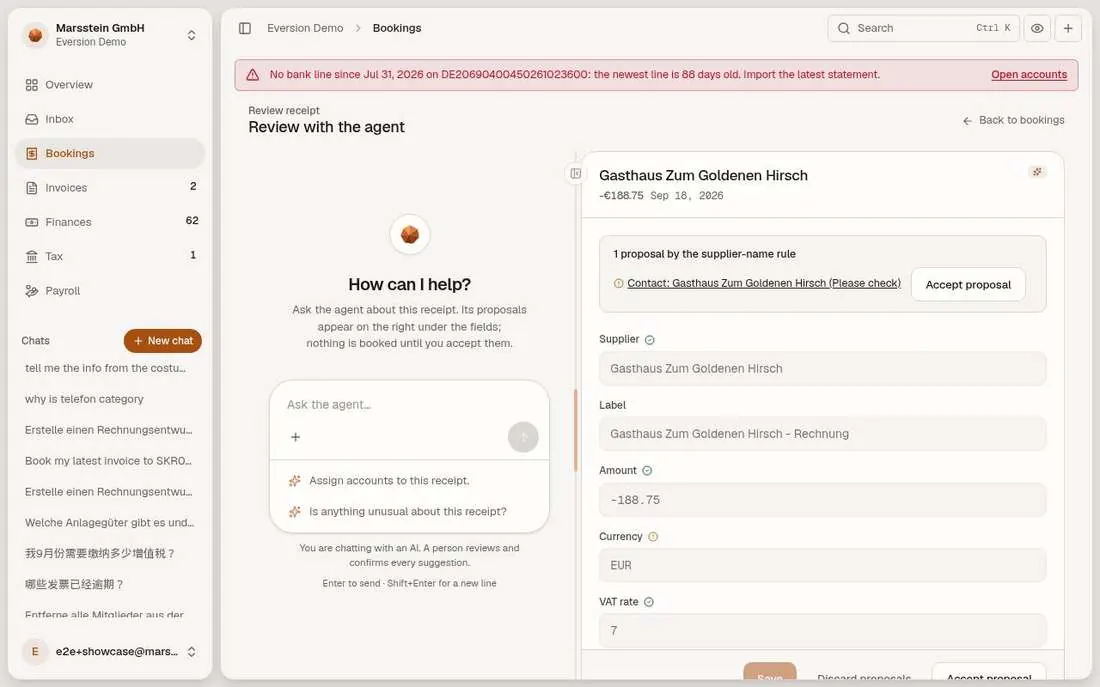Image resolution: width=1100 pixels, height=687 pixels.
Task: Click the Overview grid icon
Action: pos(32,85)
